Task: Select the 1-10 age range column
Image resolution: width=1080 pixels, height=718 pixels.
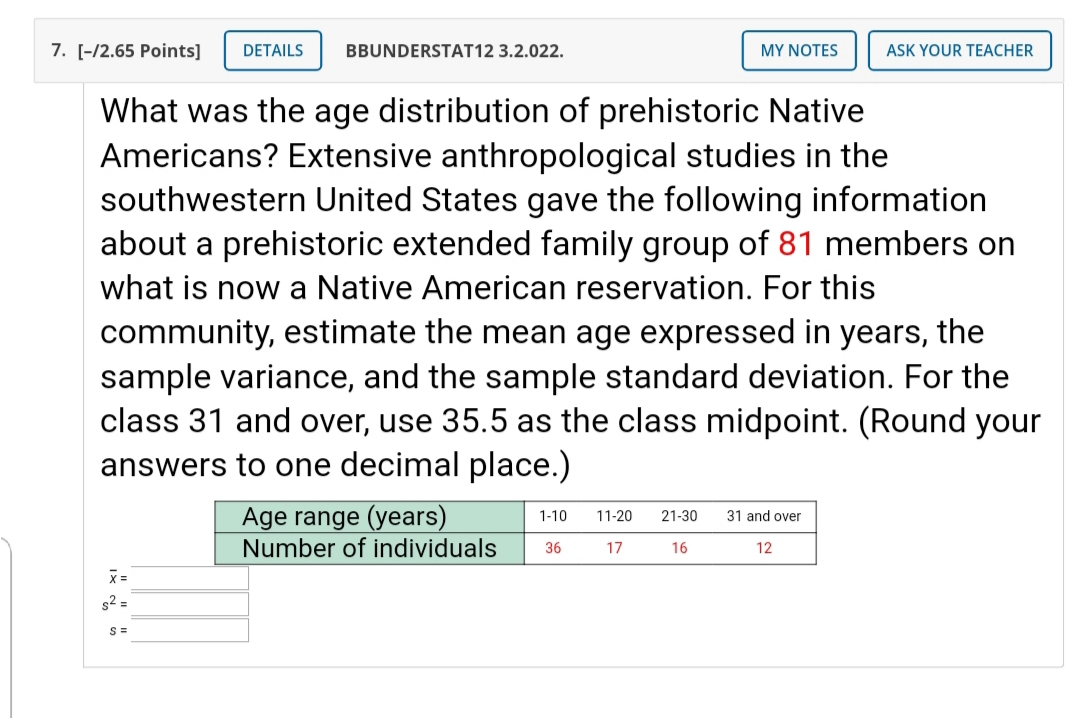Action: pyautogui.click(x=553, y=516)
